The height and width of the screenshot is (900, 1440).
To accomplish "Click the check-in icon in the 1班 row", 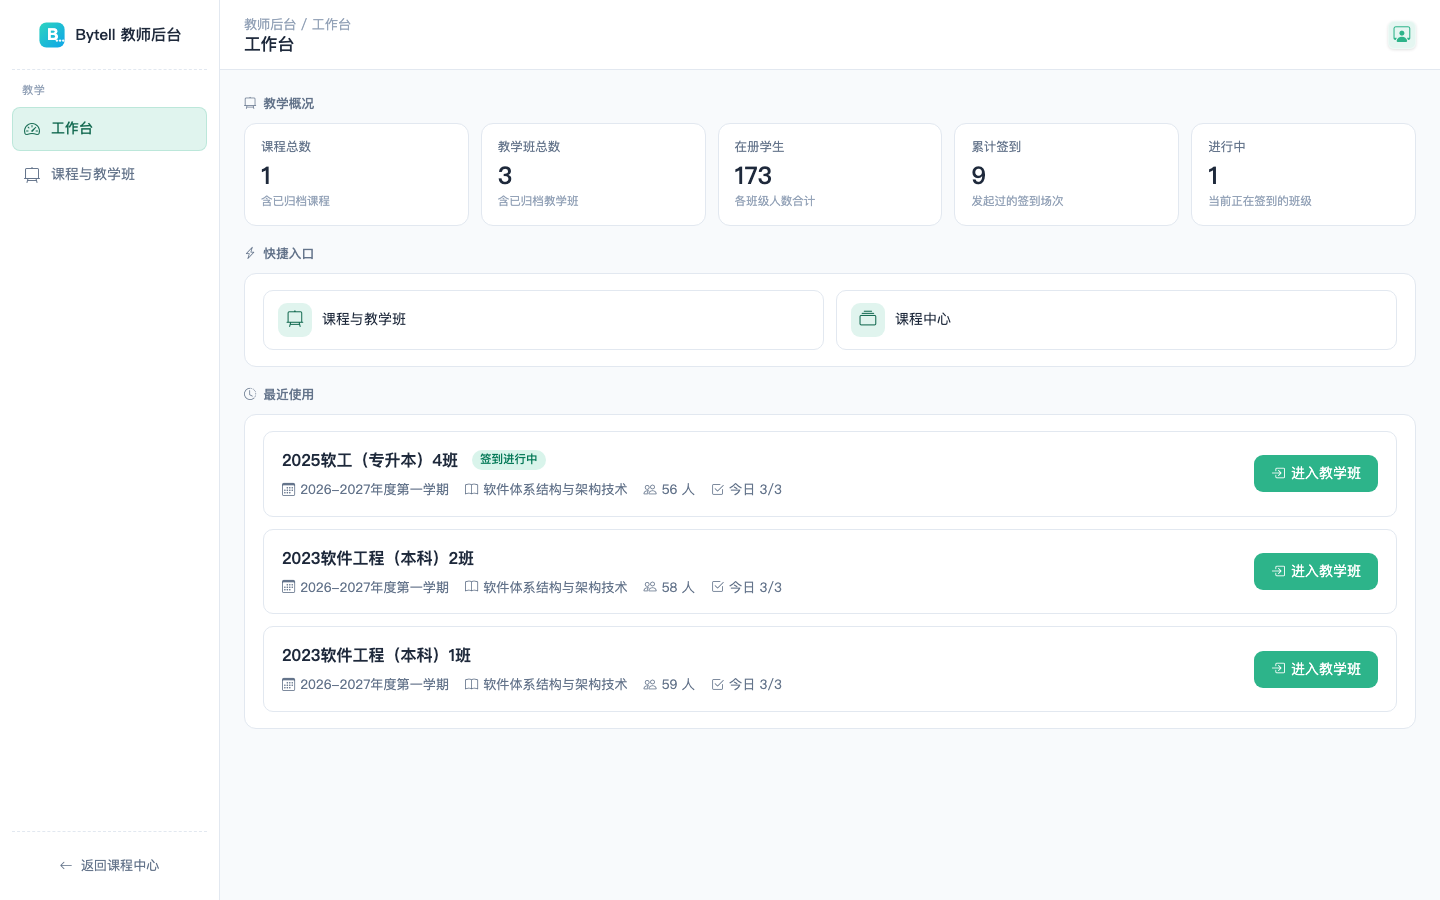I will [x=717, y=685].
